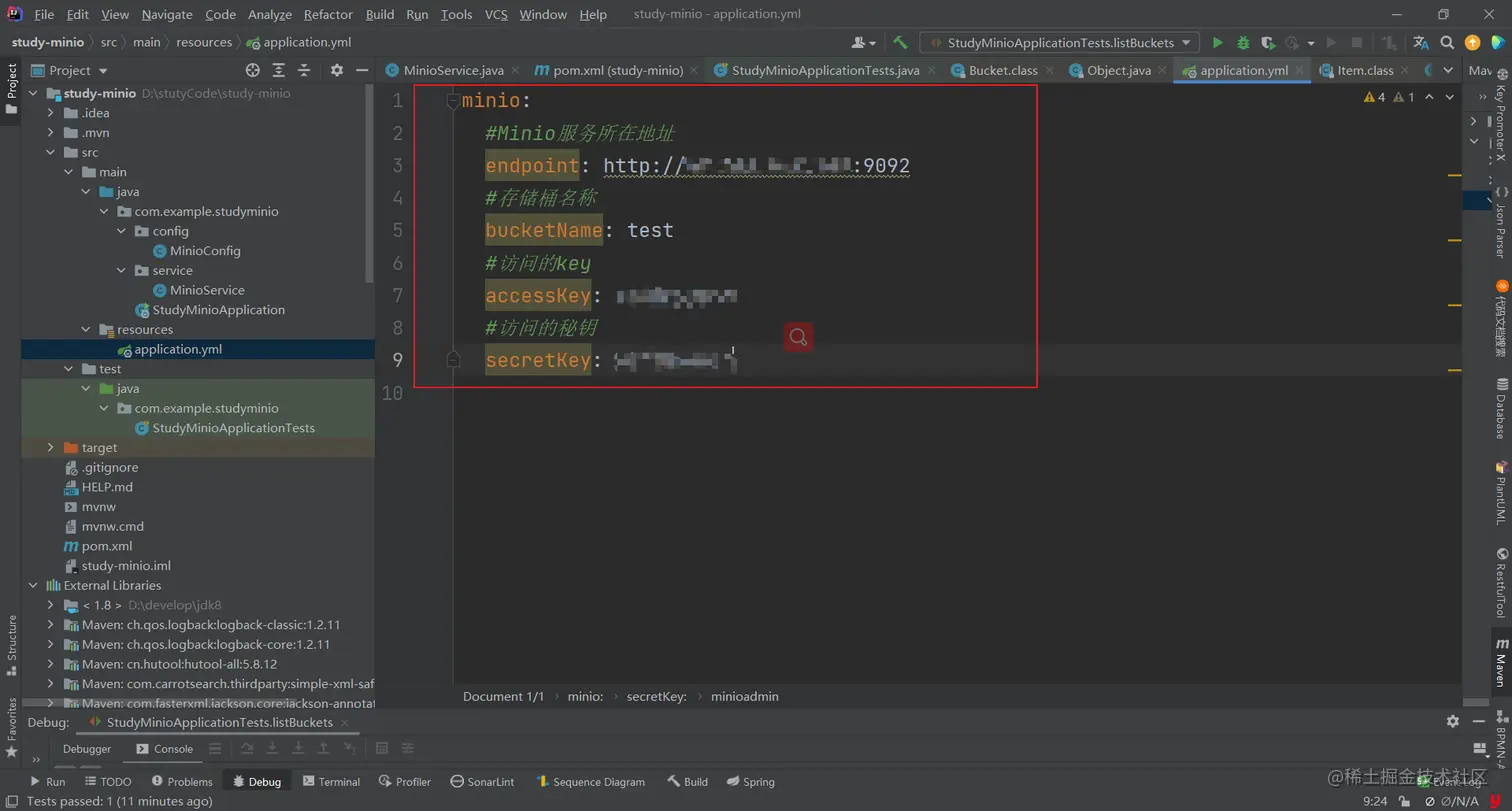This screenshot has width=1512, height=811.
Task: Run with coverage shield icon
Action: click(1268, 43)
